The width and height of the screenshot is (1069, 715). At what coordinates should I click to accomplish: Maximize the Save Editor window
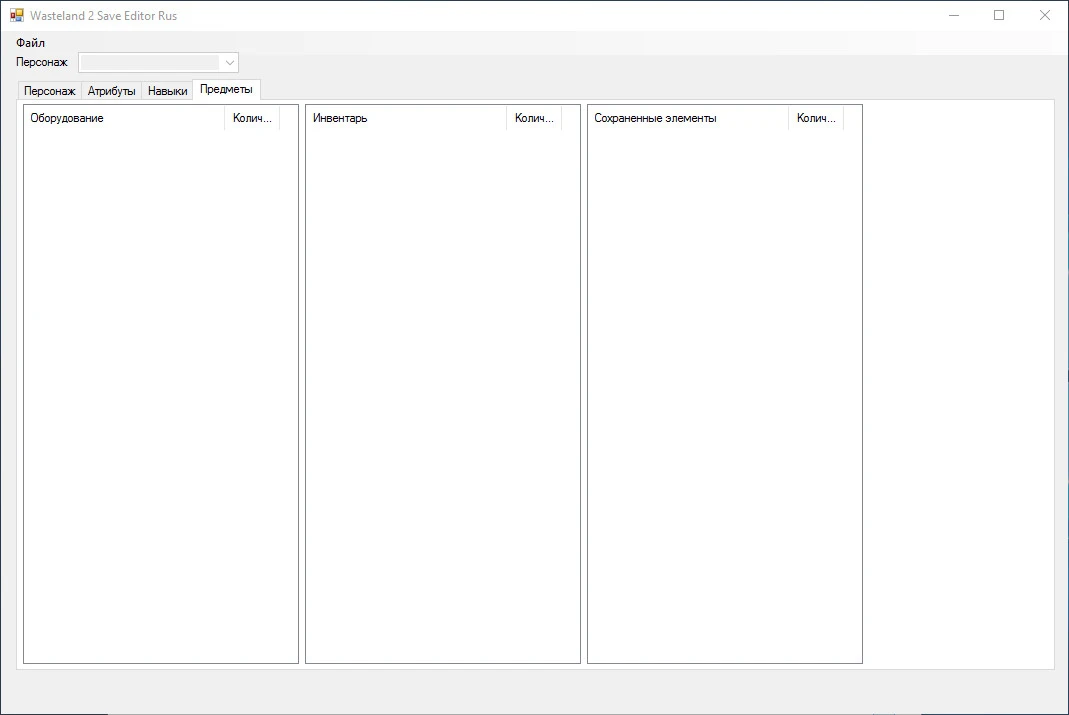[999, 15]
